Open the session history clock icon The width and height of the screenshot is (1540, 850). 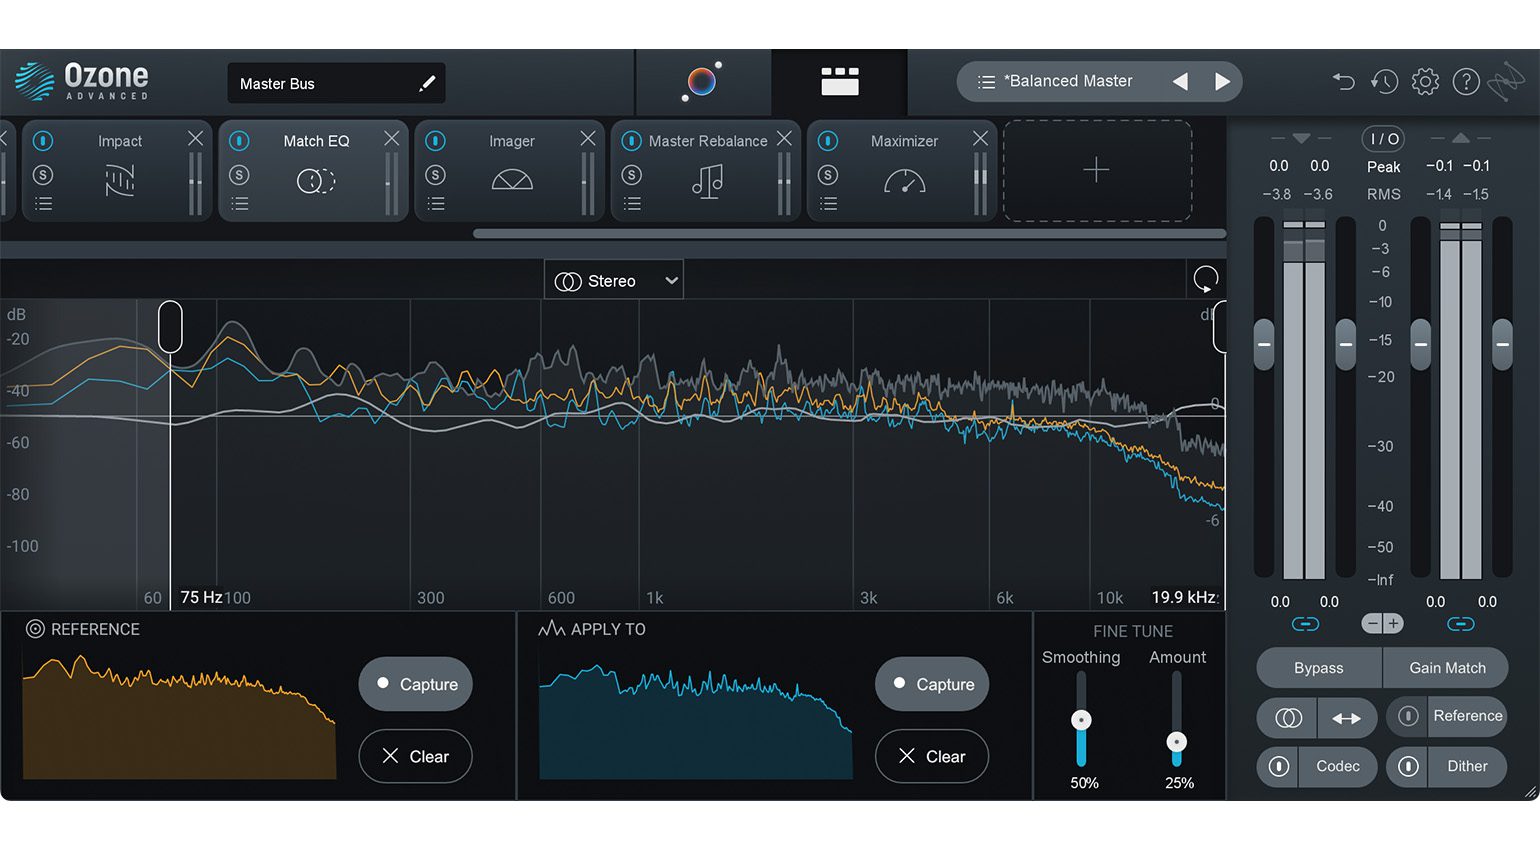(1384, 82)
